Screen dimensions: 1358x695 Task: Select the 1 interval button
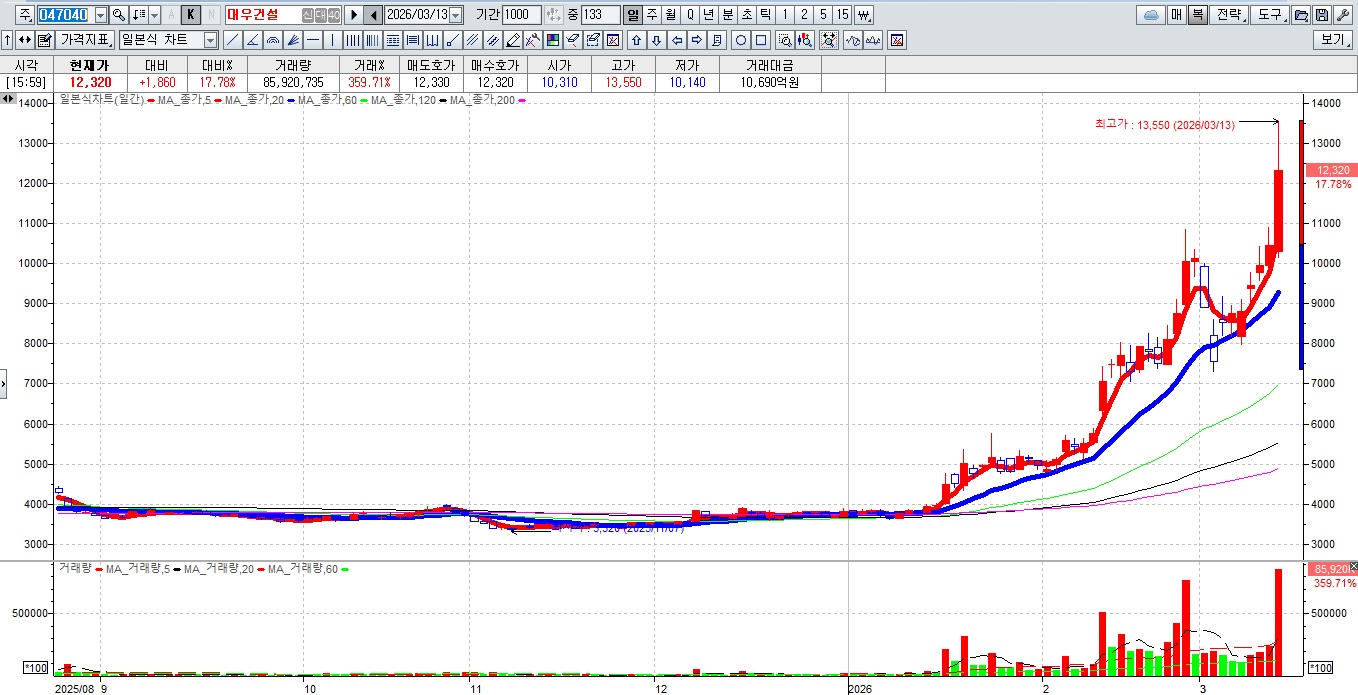tap(785, 15)
